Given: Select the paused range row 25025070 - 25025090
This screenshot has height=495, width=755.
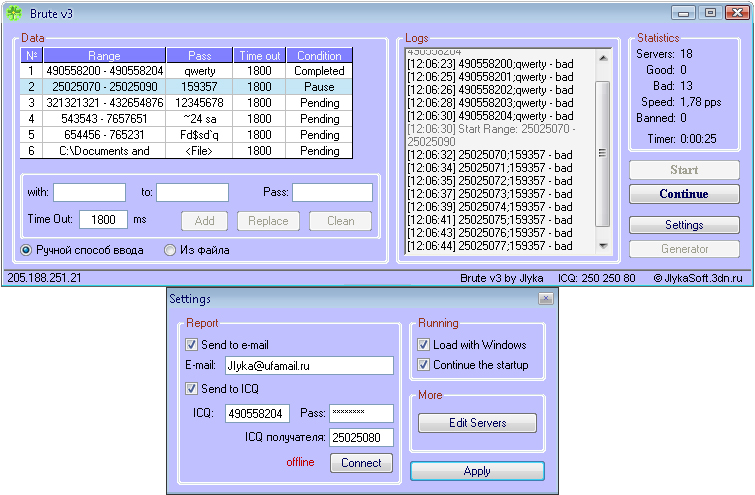Looking at the screenshot, I should pyautogui.click(x=104, y=87).
